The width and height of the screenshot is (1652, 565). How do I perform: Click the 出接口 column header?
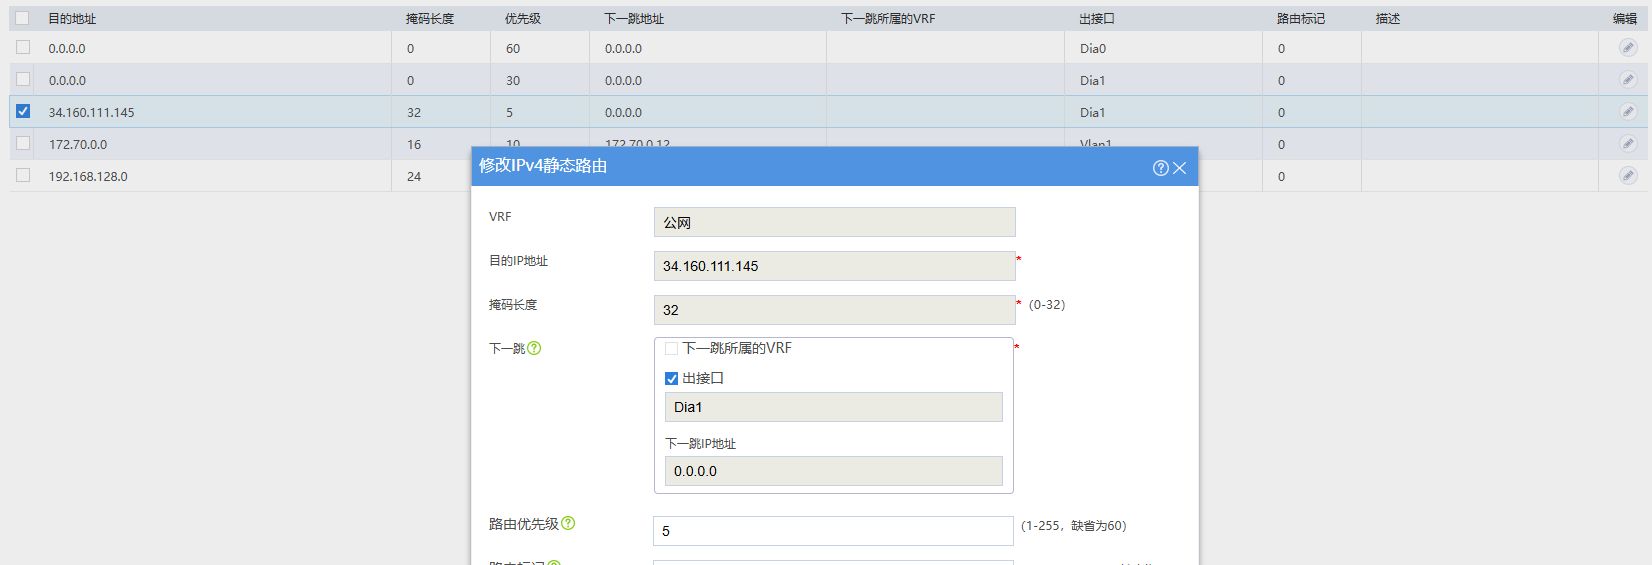pos(1097,19)
